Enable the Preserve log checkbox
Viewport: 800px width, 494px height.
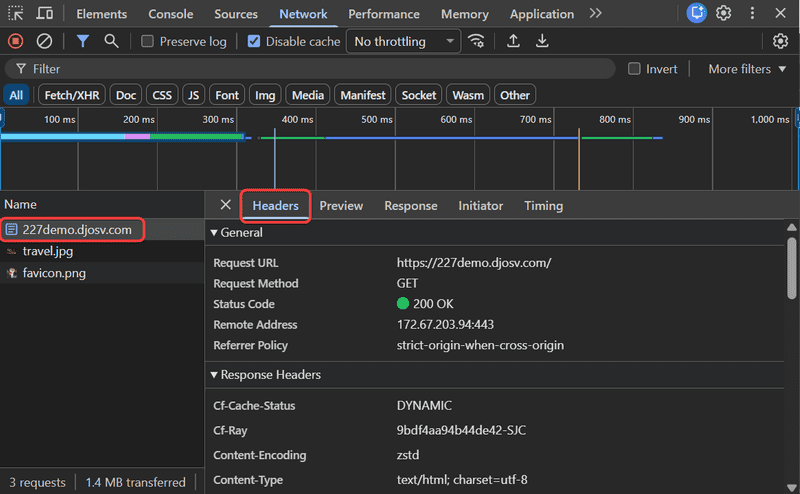tap(148, 41)
